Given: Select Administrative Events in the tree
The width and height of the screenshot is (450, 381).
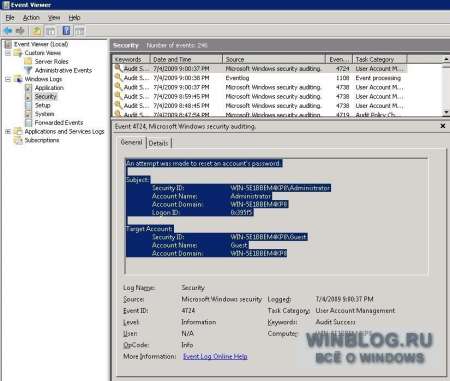Looking at the screenshot, I should 63,70.
